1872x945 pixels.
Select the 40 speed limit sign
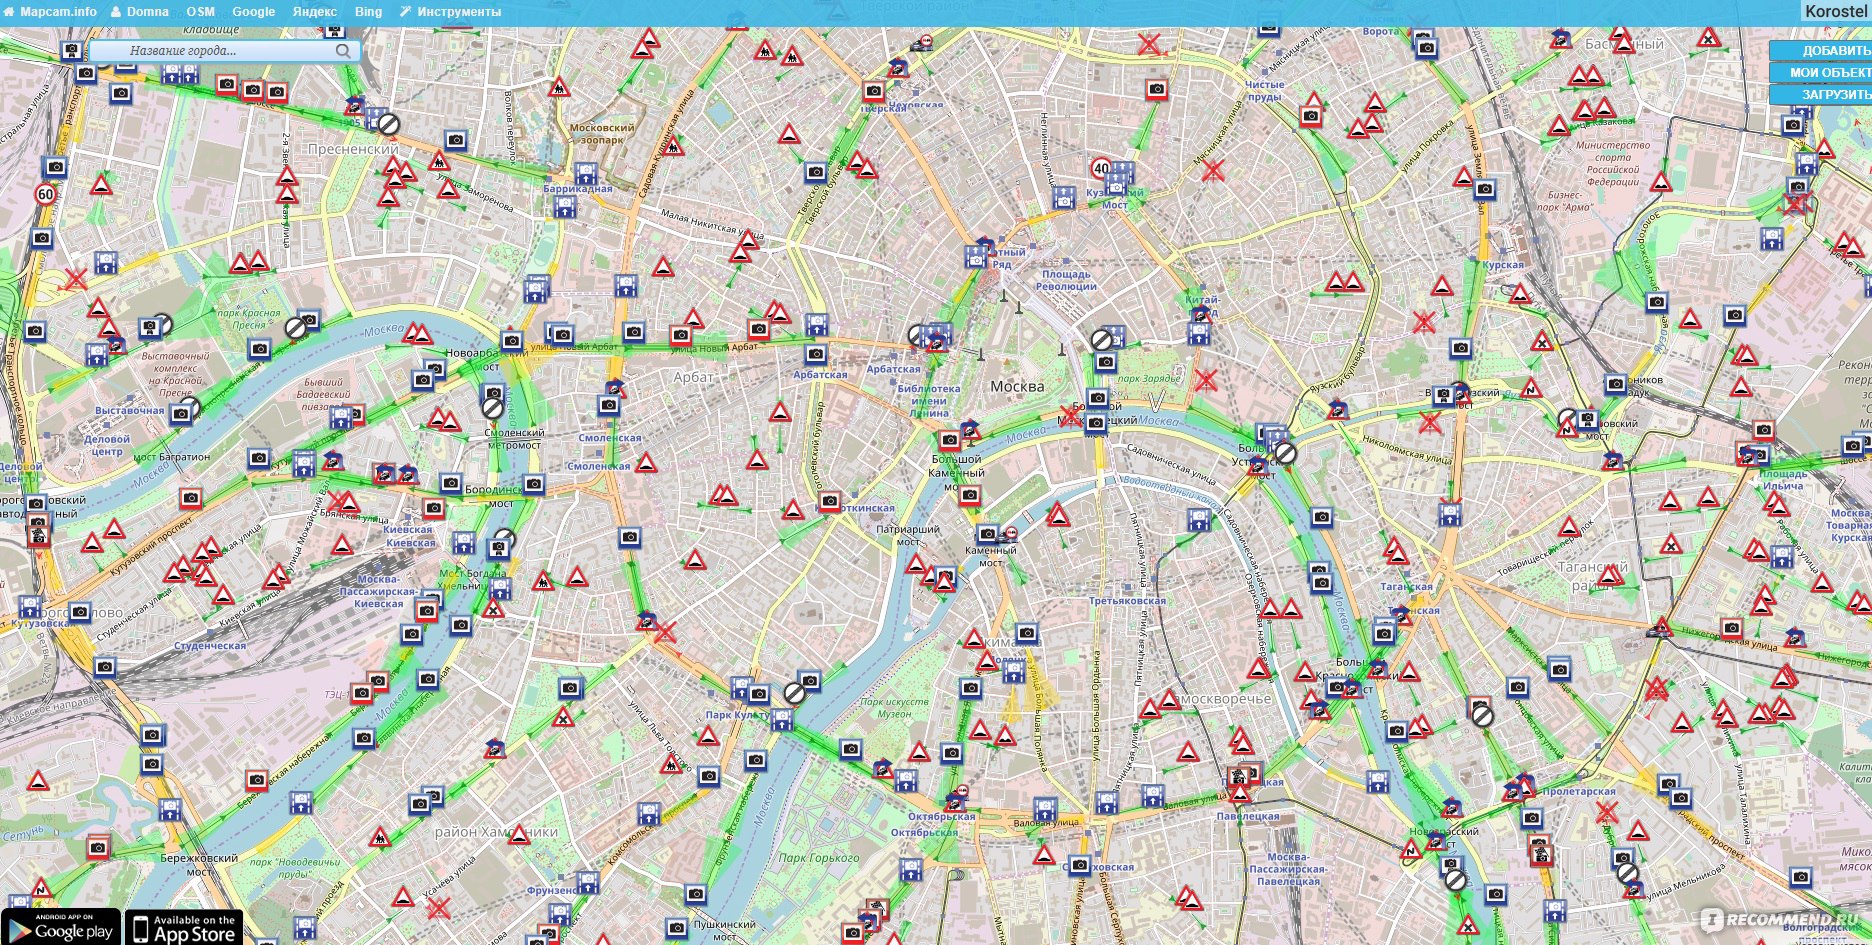[1101, 168]
